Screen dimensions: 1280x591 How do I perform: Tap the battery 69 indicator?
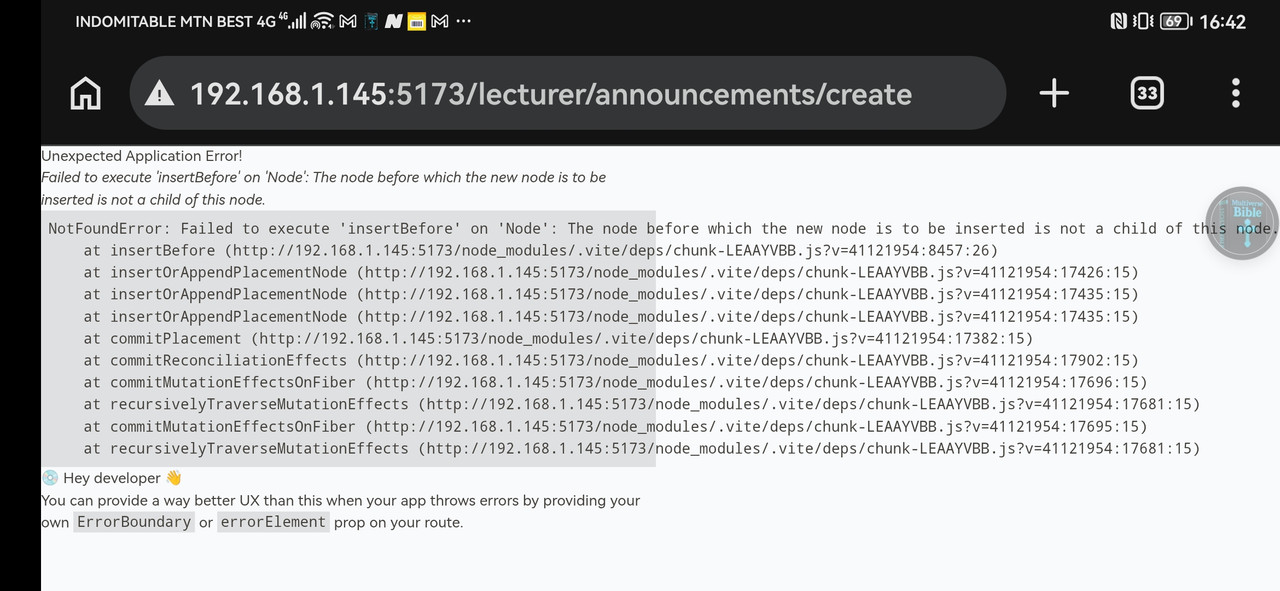tap(1175, 21)
